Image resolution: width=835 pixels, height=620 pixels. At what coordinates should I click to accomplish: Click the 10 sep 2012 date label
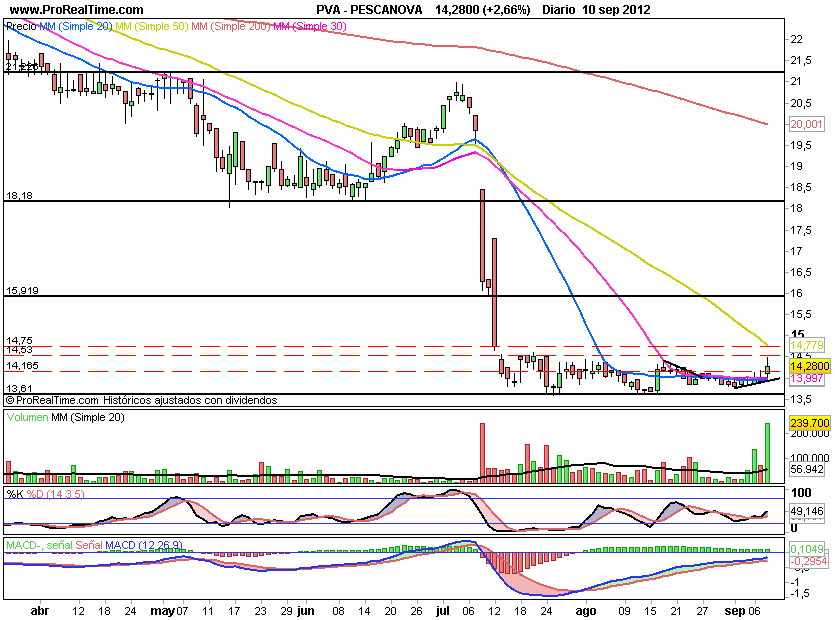[608, 9]
